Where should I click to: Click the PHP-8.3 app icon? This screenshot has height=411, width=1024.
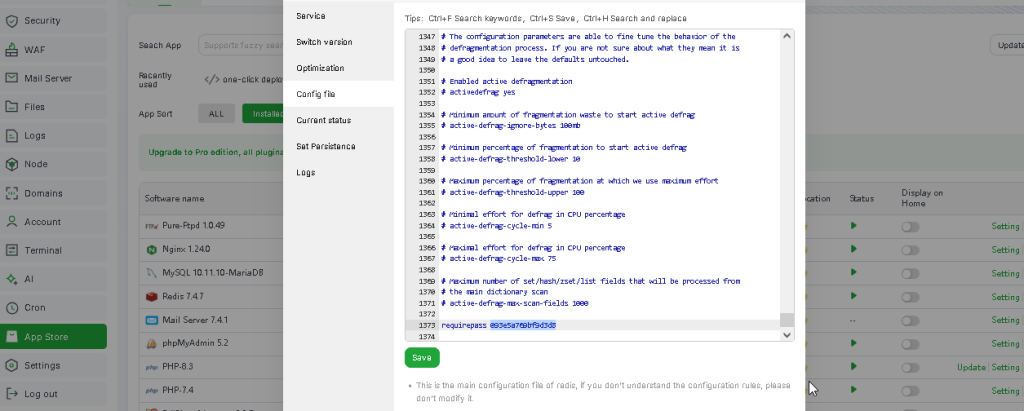tap(151, 367)
